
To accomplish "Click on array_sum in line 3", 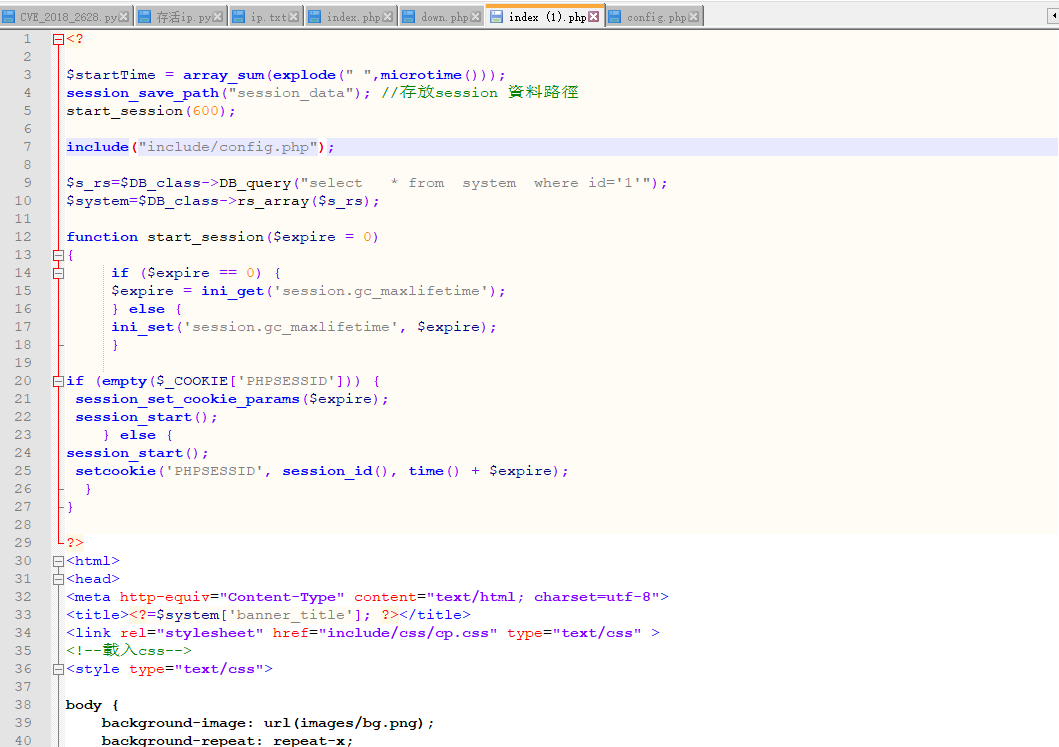I will point(224,75).
